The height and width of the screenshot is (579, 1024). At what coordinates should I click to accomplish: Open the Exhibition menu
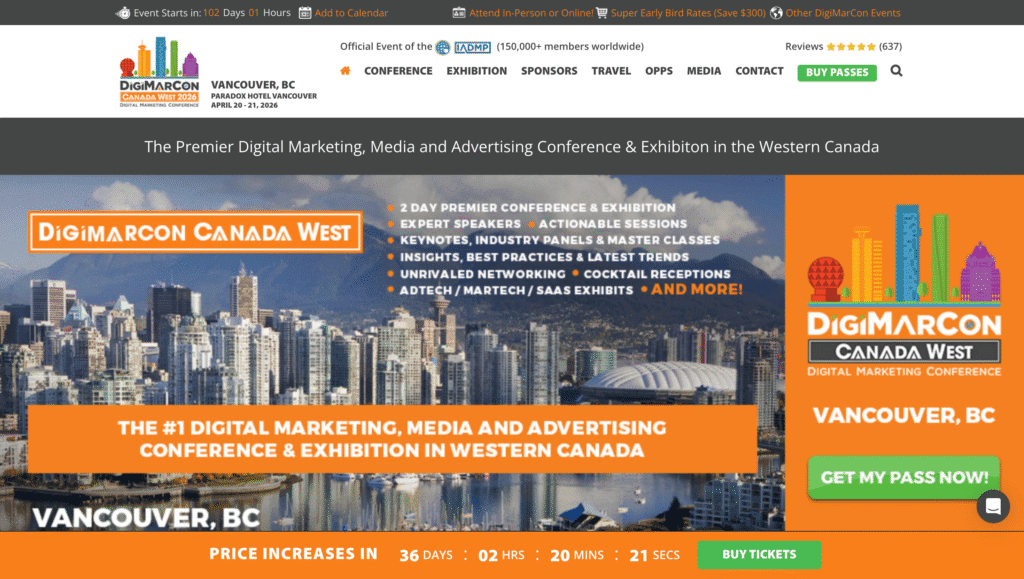pyautogui.click(x=476, y=71)
